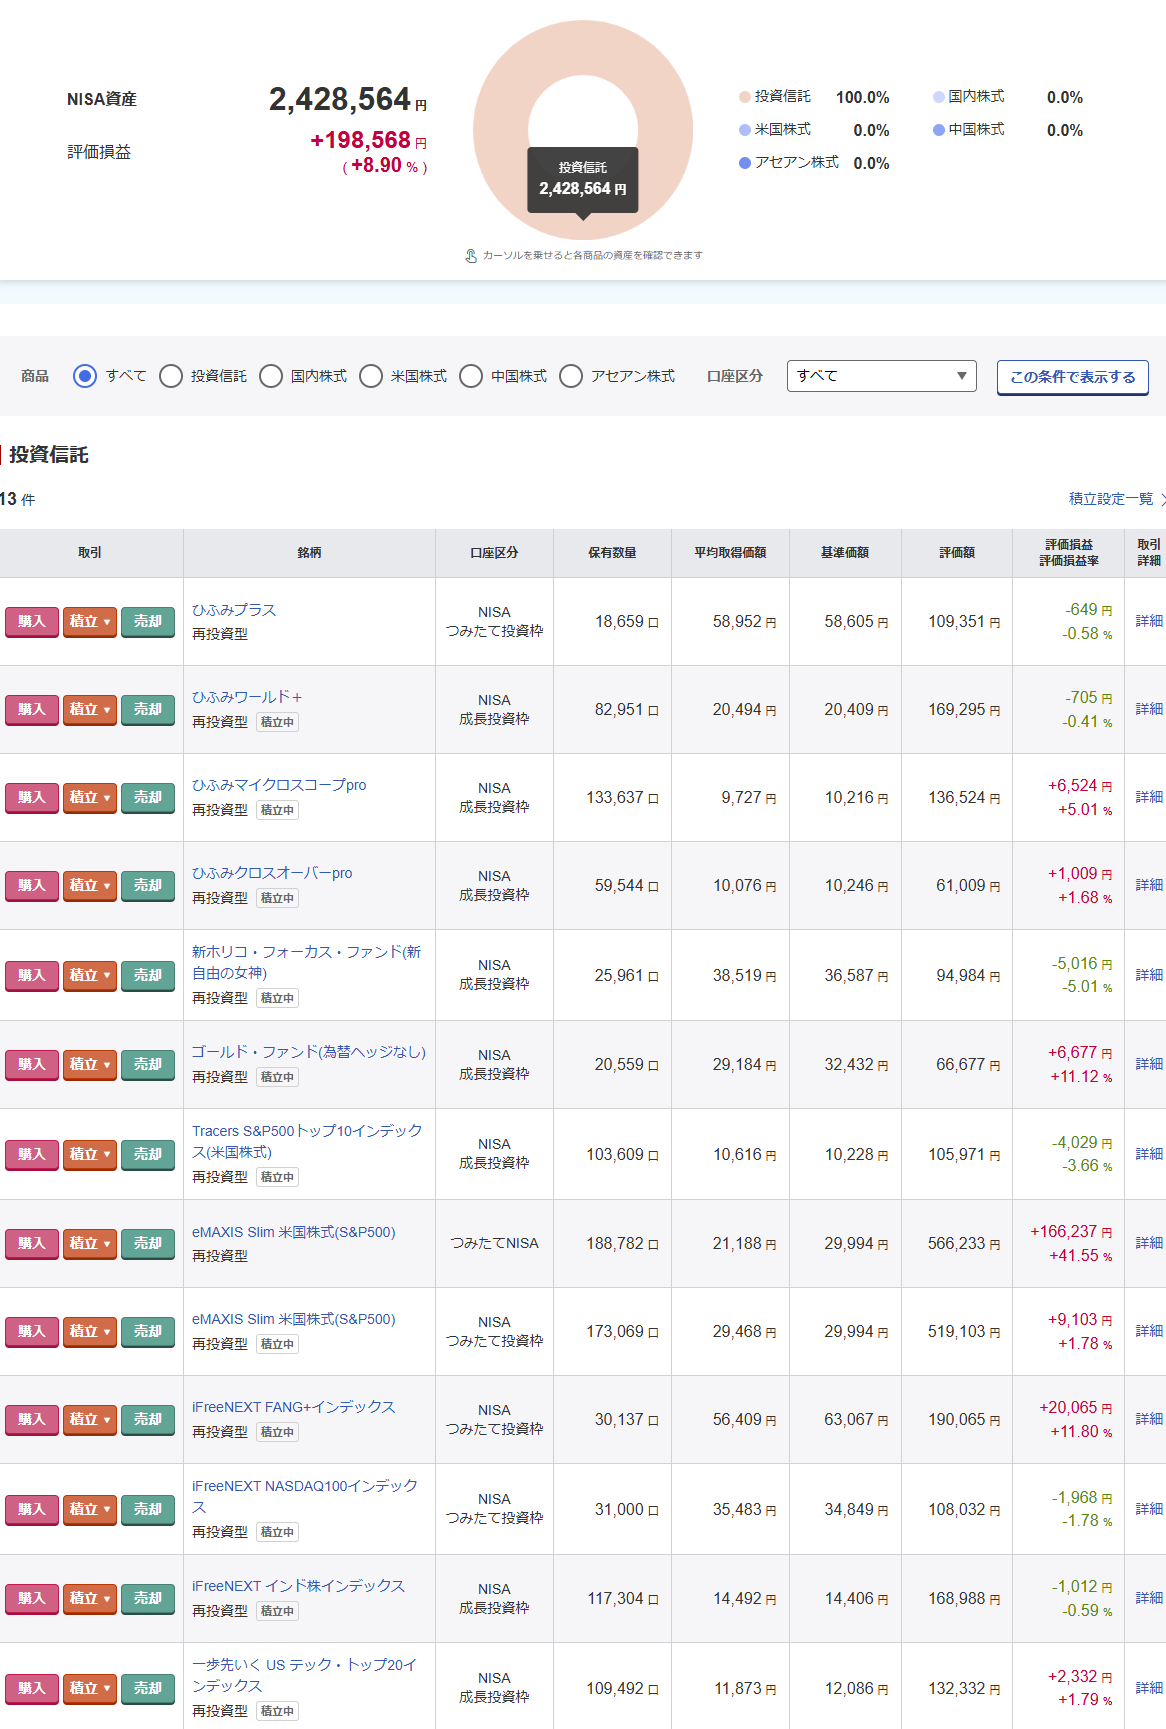The image size is (1166, 1729).
Task: Choose the 米国株式 radio option
Action: (371, 376)
